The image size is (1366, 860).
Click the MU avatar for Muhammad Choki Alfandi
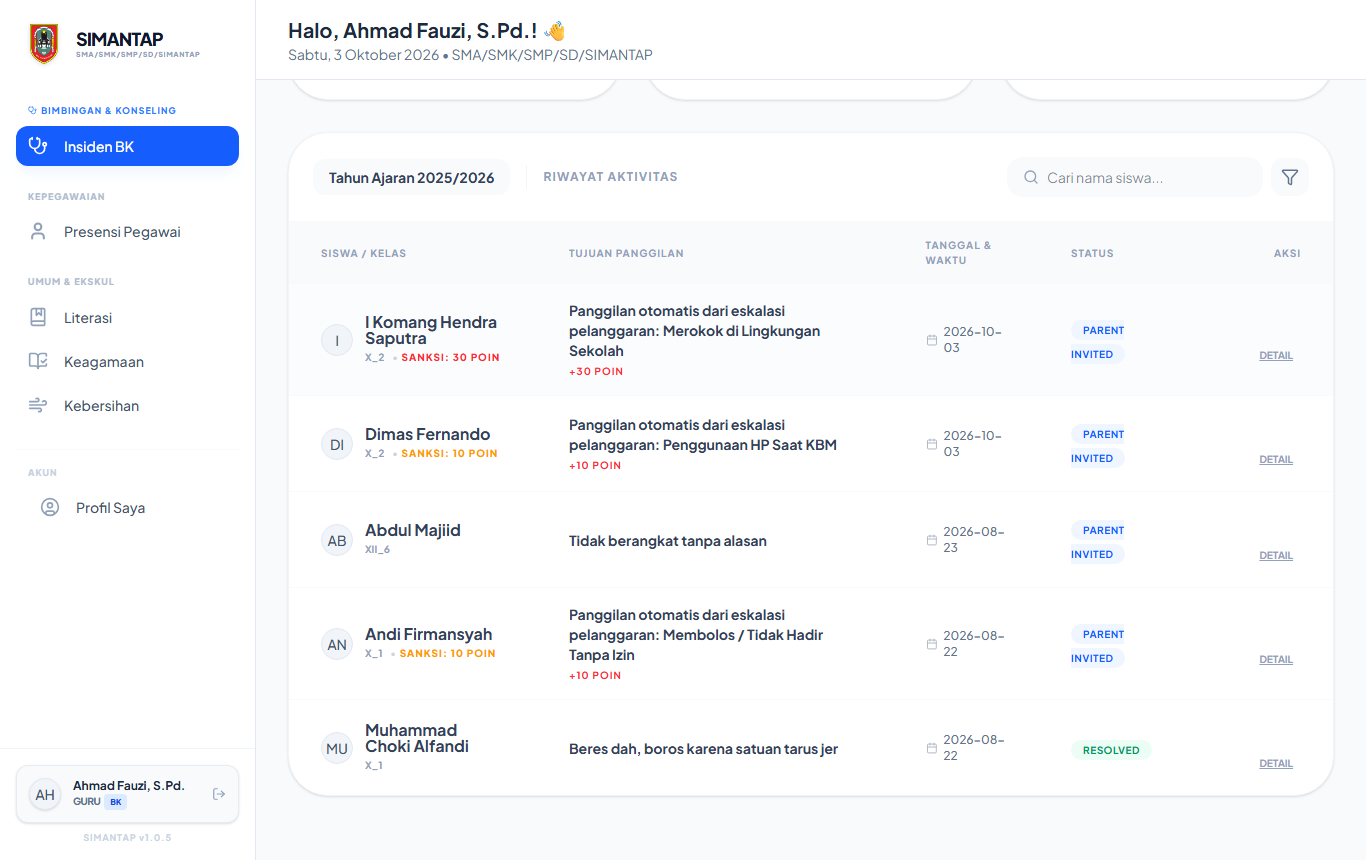[x=337, y=748]
